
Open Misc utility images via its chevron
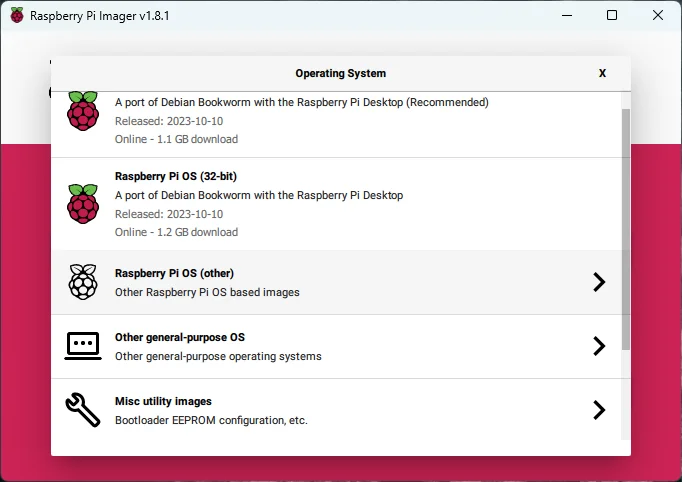pos(599,410)
